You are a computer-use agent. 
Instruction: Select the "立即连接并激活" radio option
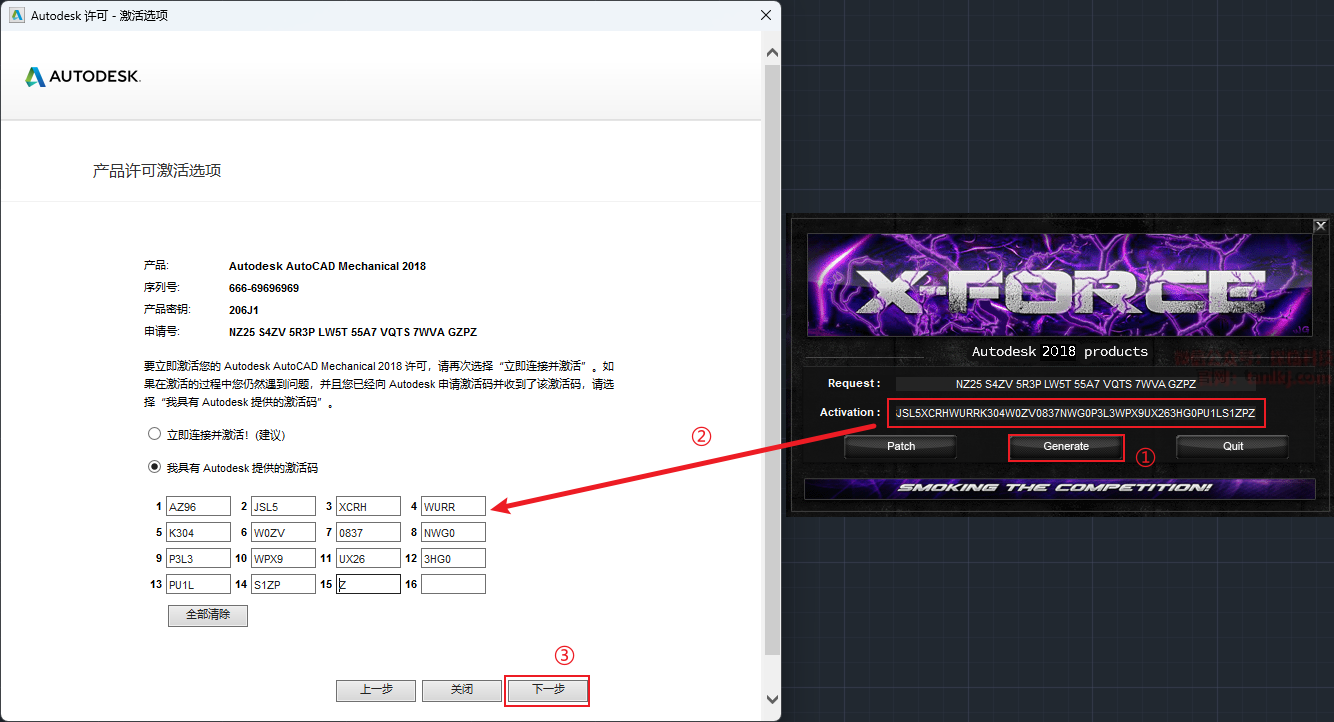click(154, 435)
